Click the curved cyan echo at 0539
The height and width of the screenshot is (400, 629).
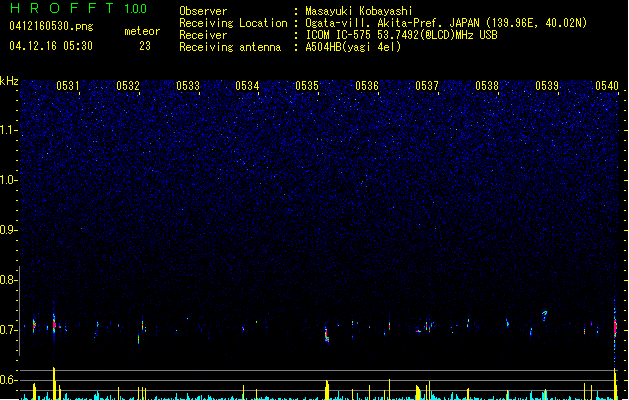click(x=544, y=315)
